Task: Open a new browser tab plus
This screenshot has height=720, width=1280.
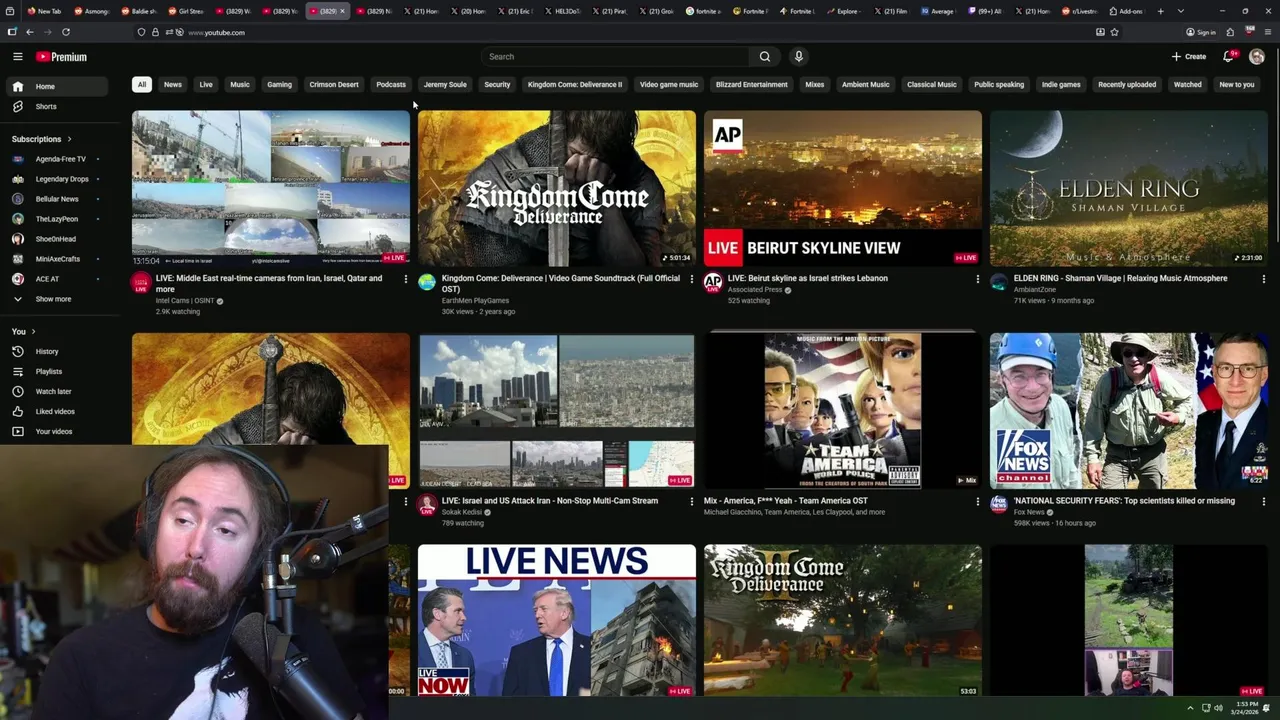Action: click(x=1160, y=11)
